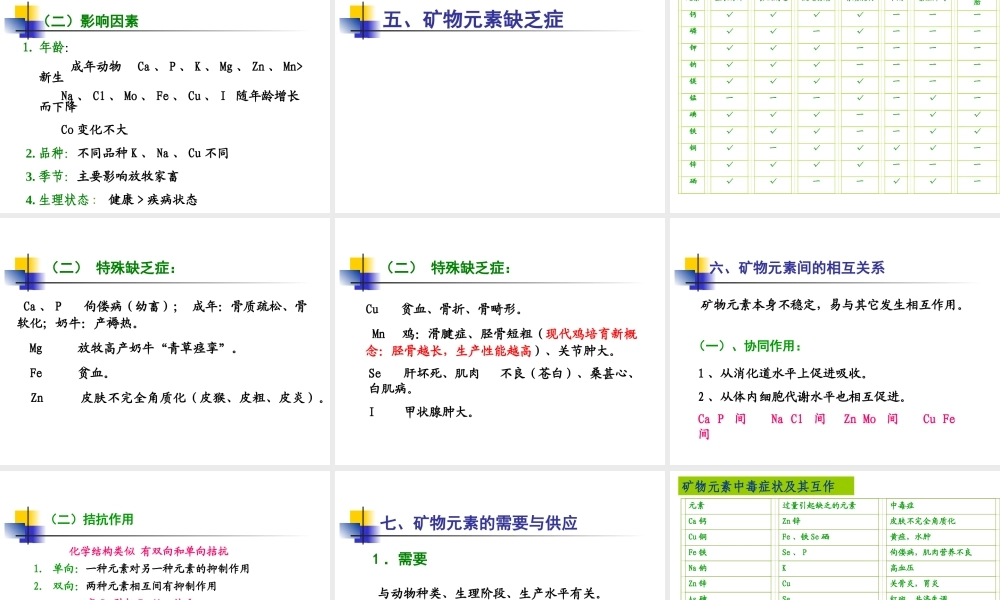Click the checkmark in the 锰 row
This screenshot has width=1000, height=600.
860,98
